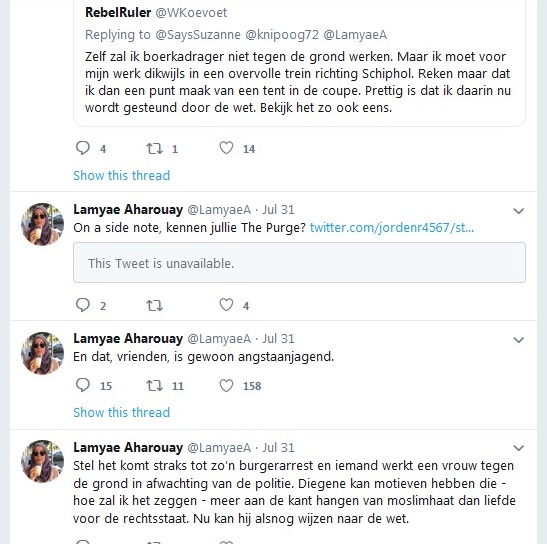Retweet the 'angstaanjagend' tweet
The image size is (547, 544).
click(x=154, y=386)
